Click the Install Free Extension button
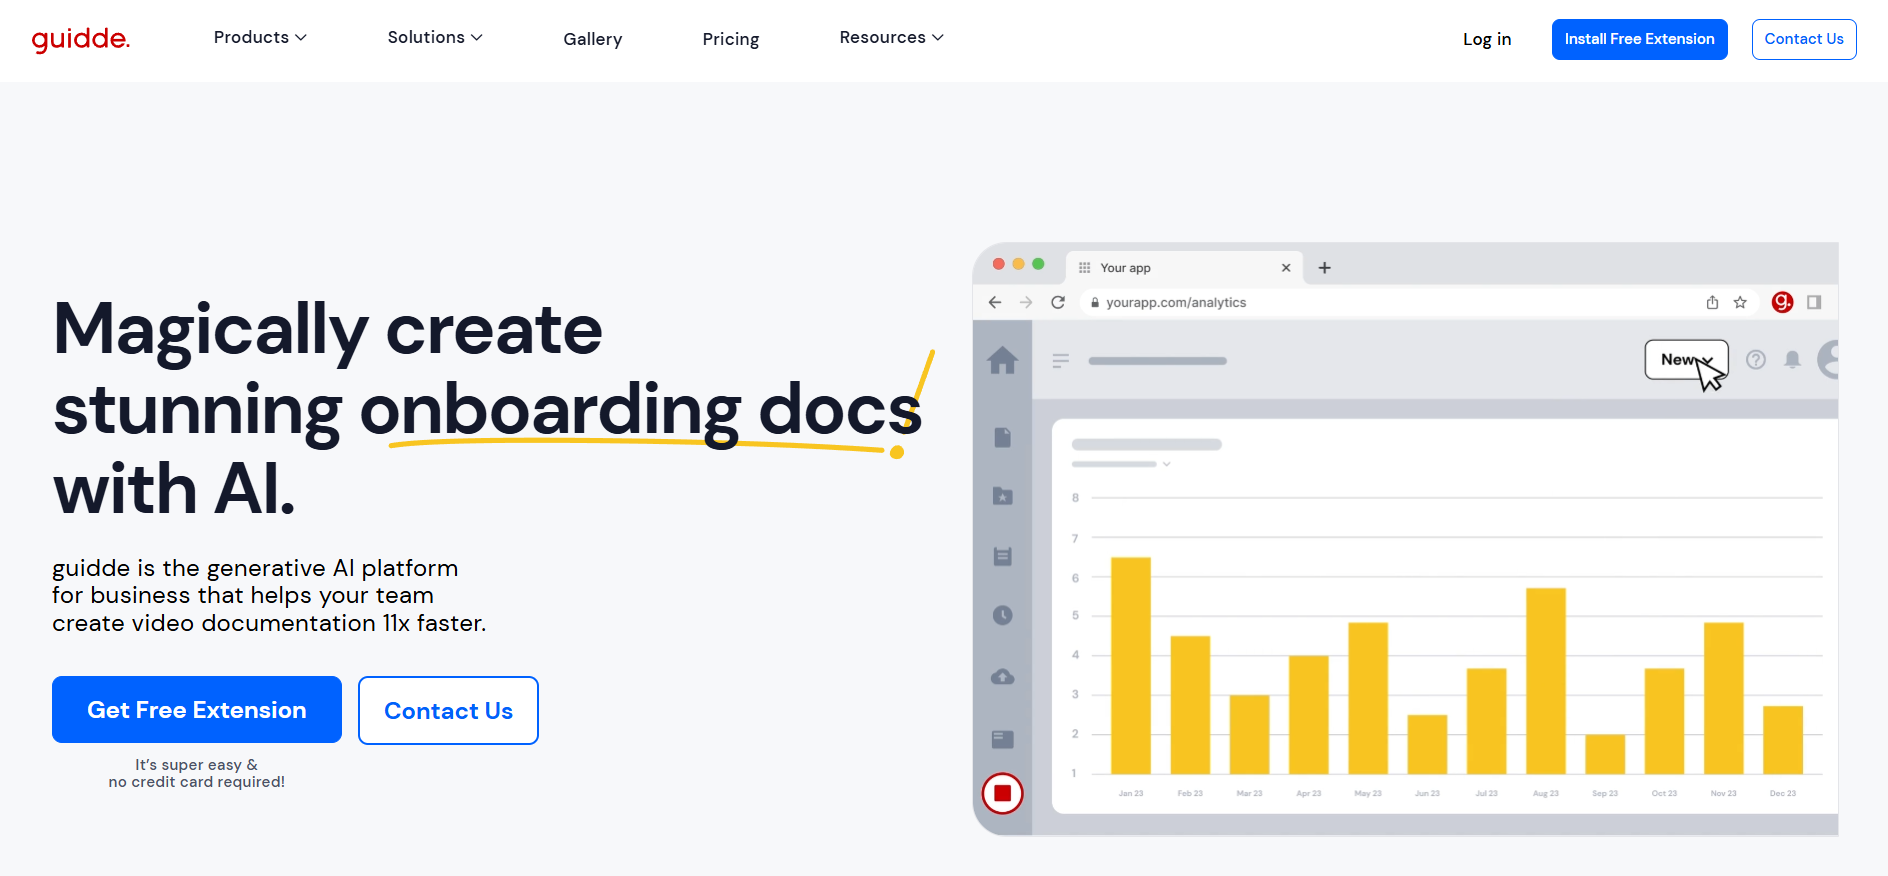This screenshot has height=876, width=1888. (x=1639, y=39)
